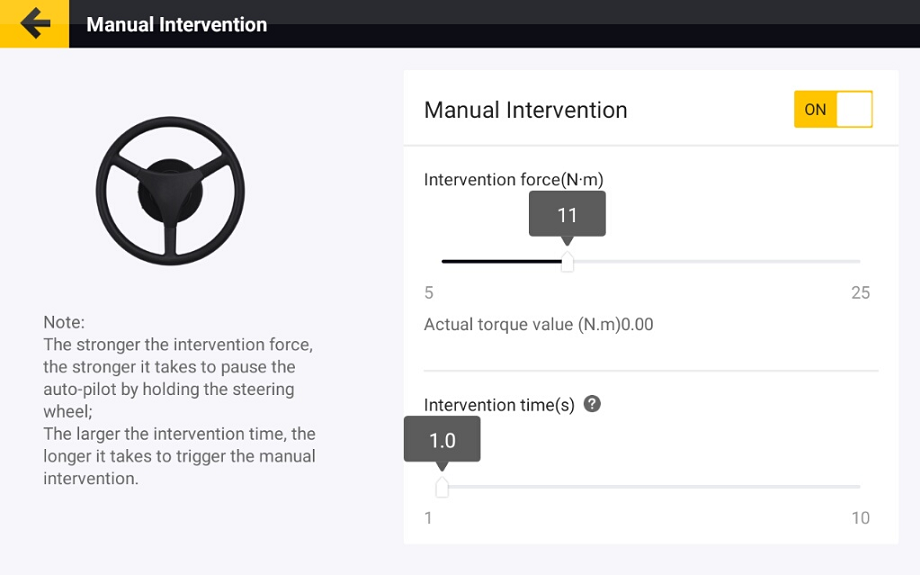Click the steering wheel image

(x=170, y=191)
